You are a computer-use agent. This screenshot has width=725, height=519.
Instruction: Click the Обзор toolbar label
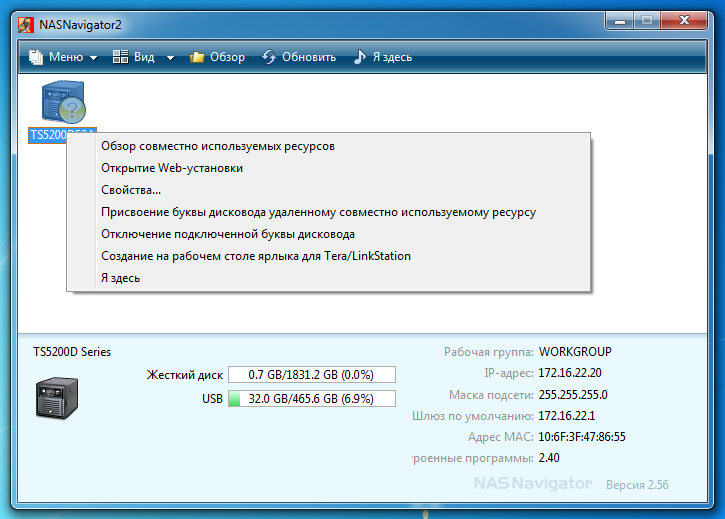tap(227, 57)
